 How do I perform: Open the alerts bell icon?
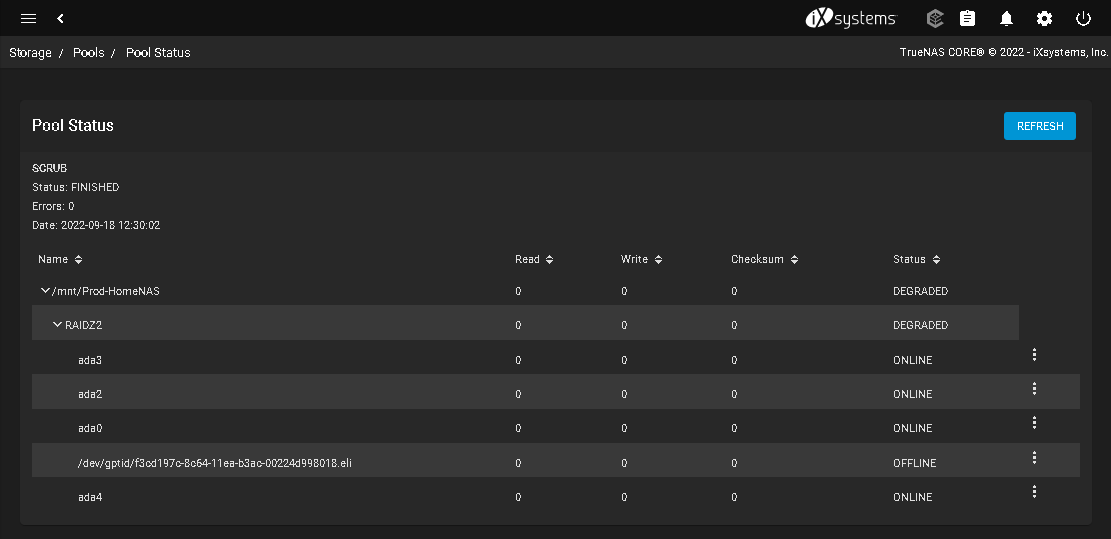click(1006, 18)
